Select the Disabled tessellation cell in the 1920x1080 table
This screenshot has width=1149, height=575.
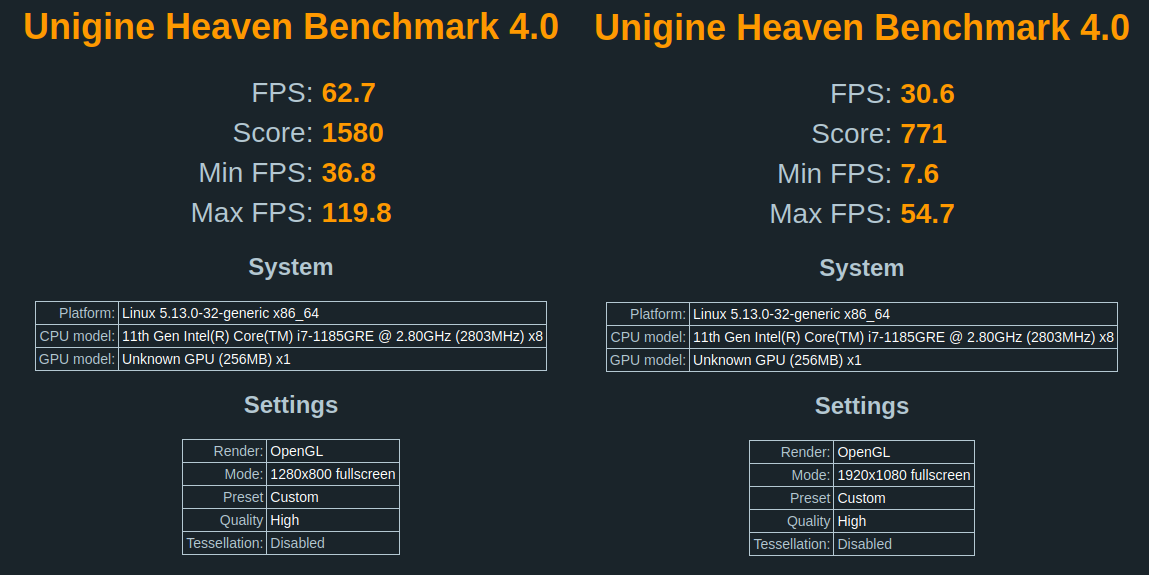coord(904,544)
